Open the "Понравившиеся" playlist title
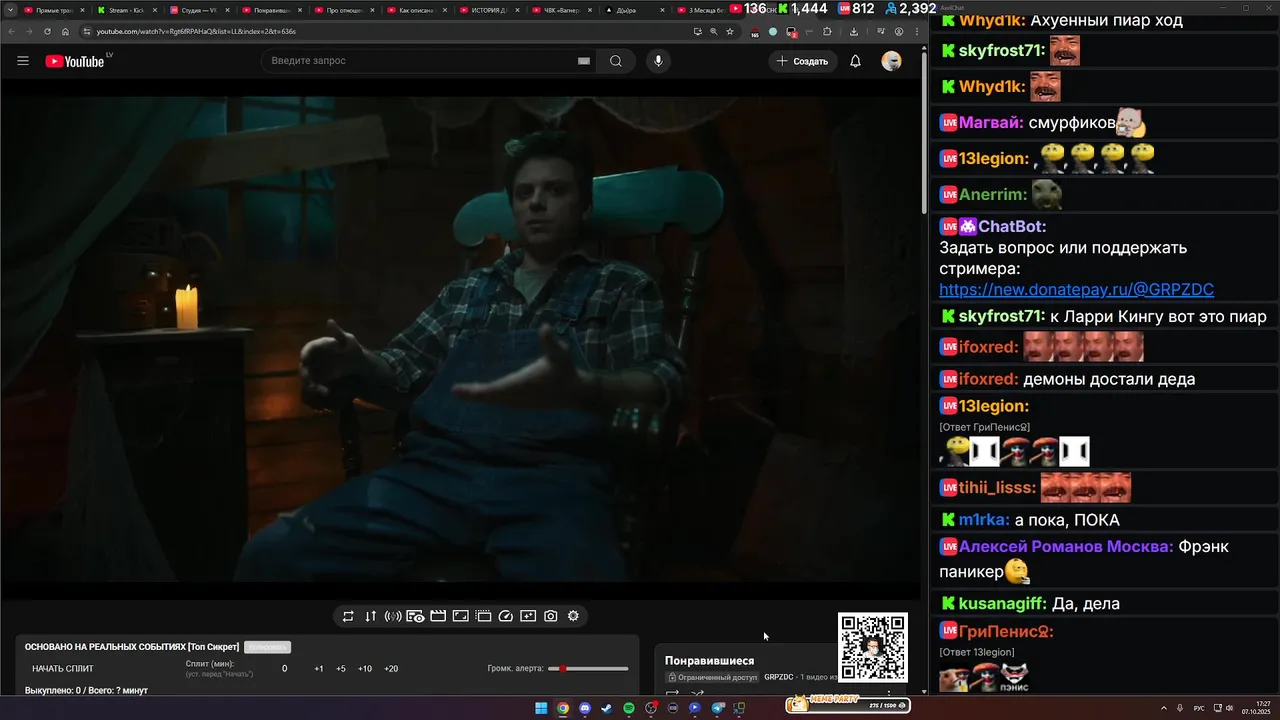 tap(709, 660)
